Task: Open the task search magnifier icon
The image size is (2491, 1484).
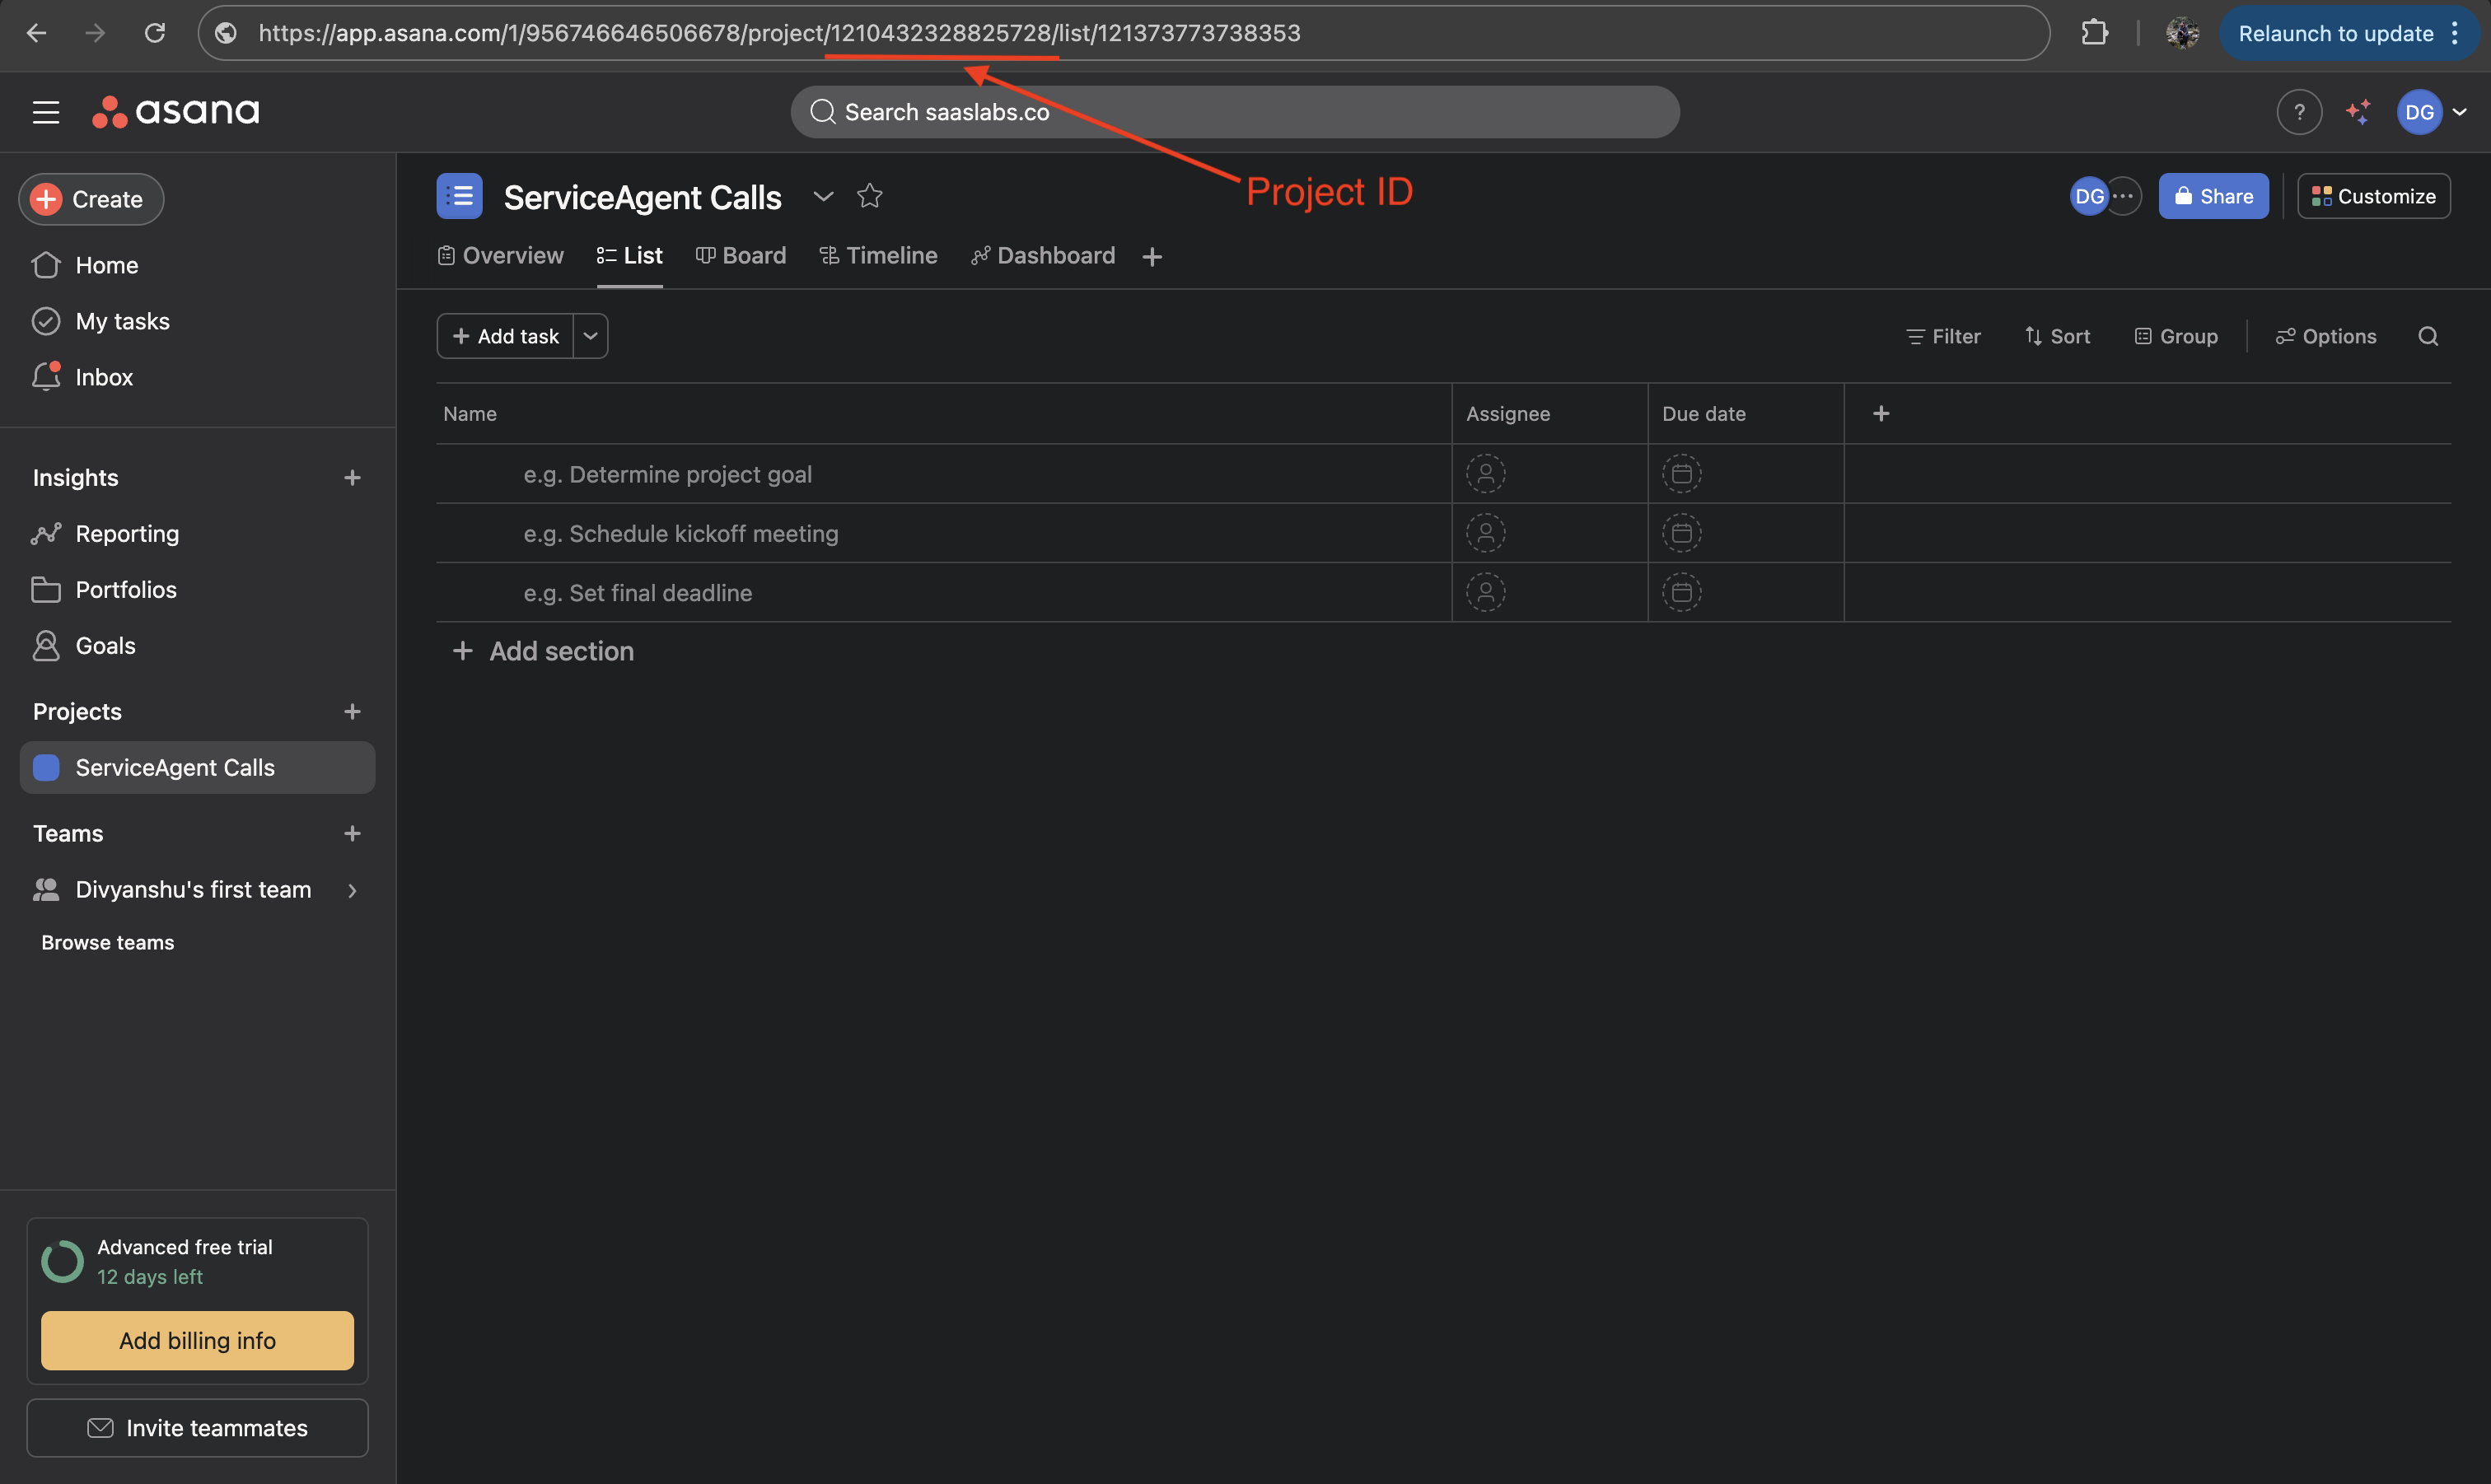Action: (2427, 336)
